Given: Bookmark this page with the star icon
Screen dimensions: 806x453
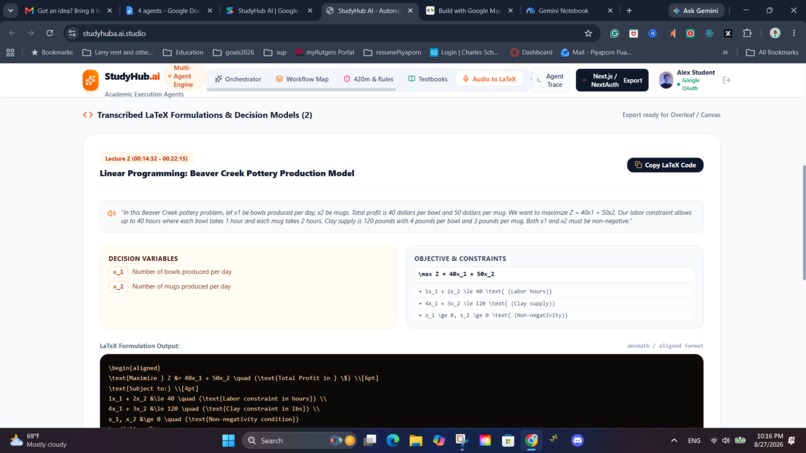Looking at the screenshot, I should (588, 33).
